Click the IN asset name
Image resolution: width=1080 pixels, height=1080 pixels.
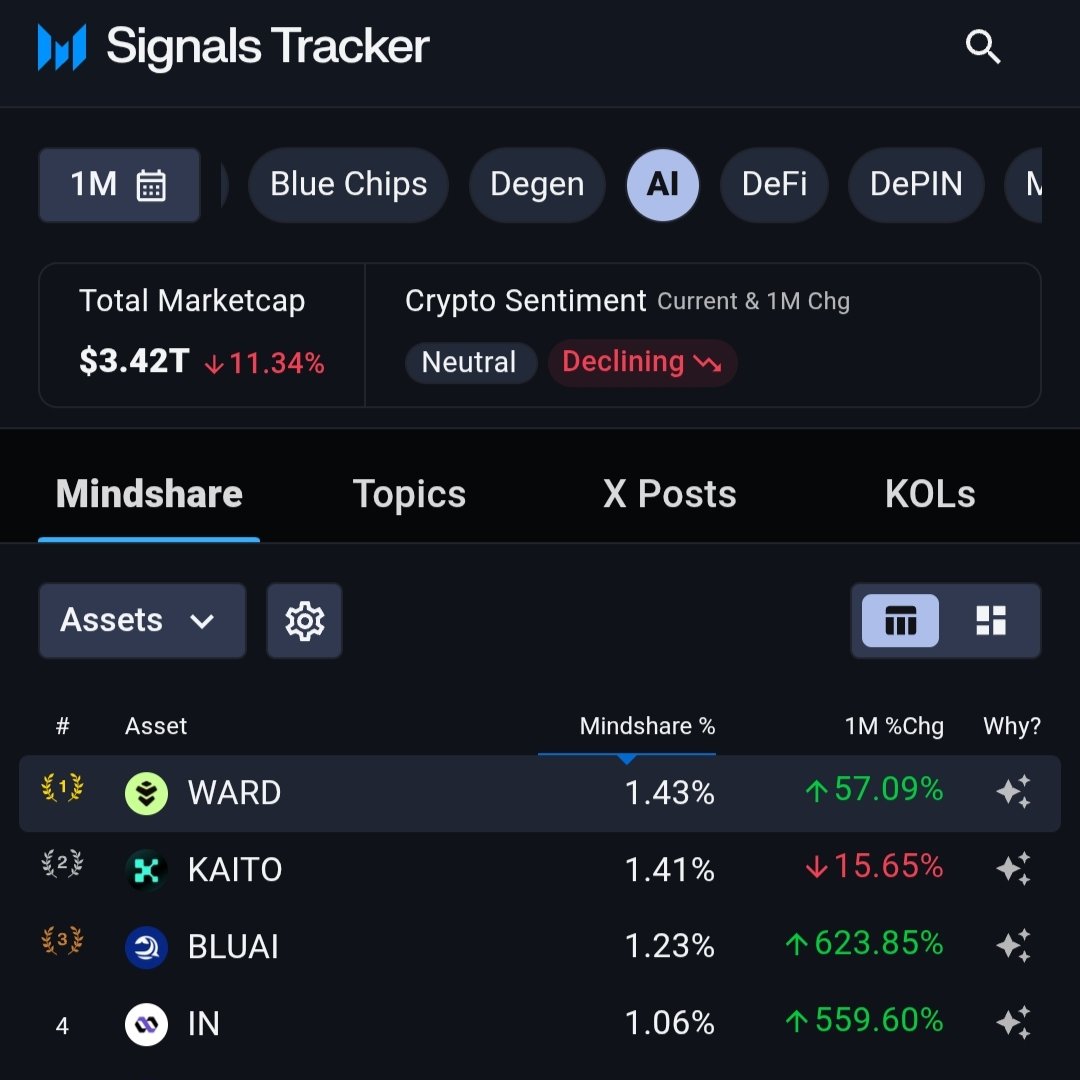pos(204,1024)
